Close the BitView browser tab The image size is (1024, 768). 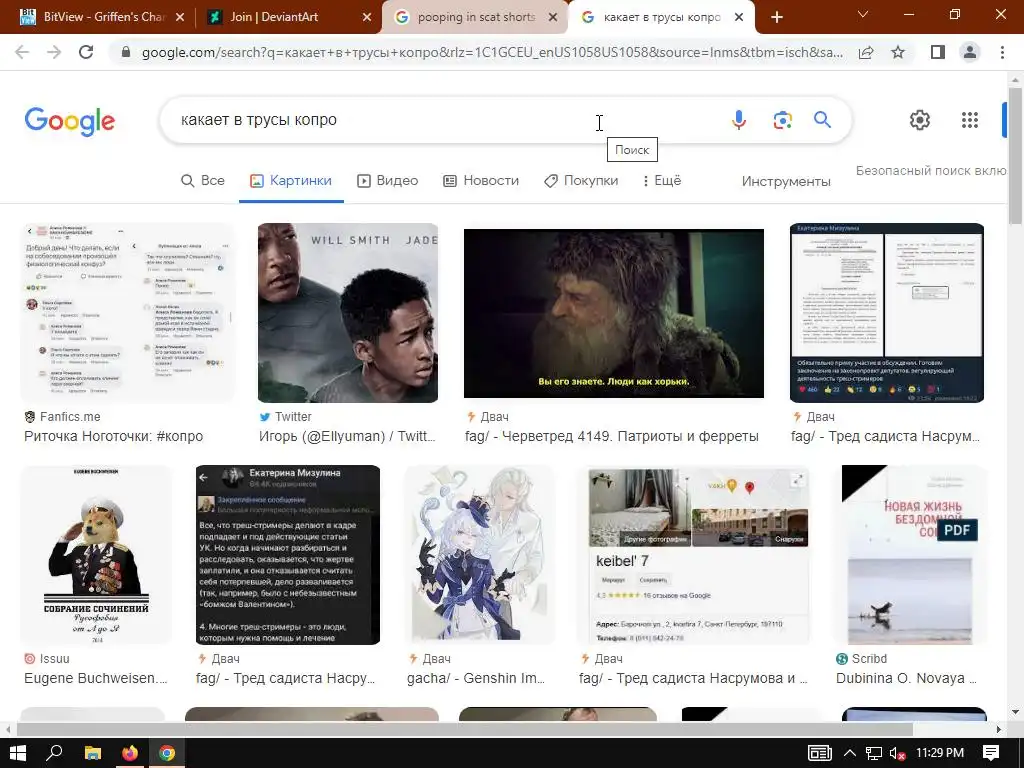coord(181,17)
